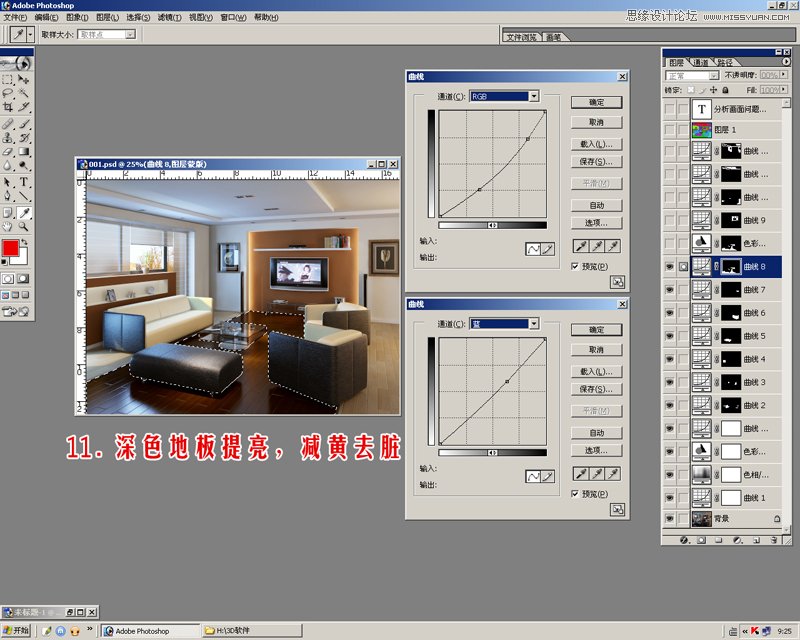Click 选项... in the blue channel curves dialog
Viewport: 800px width, 640px height.
pyautogui.click(x=596, y=451)
